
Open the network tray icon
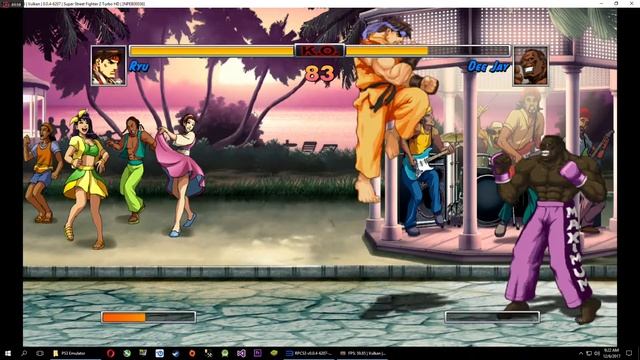589,353
